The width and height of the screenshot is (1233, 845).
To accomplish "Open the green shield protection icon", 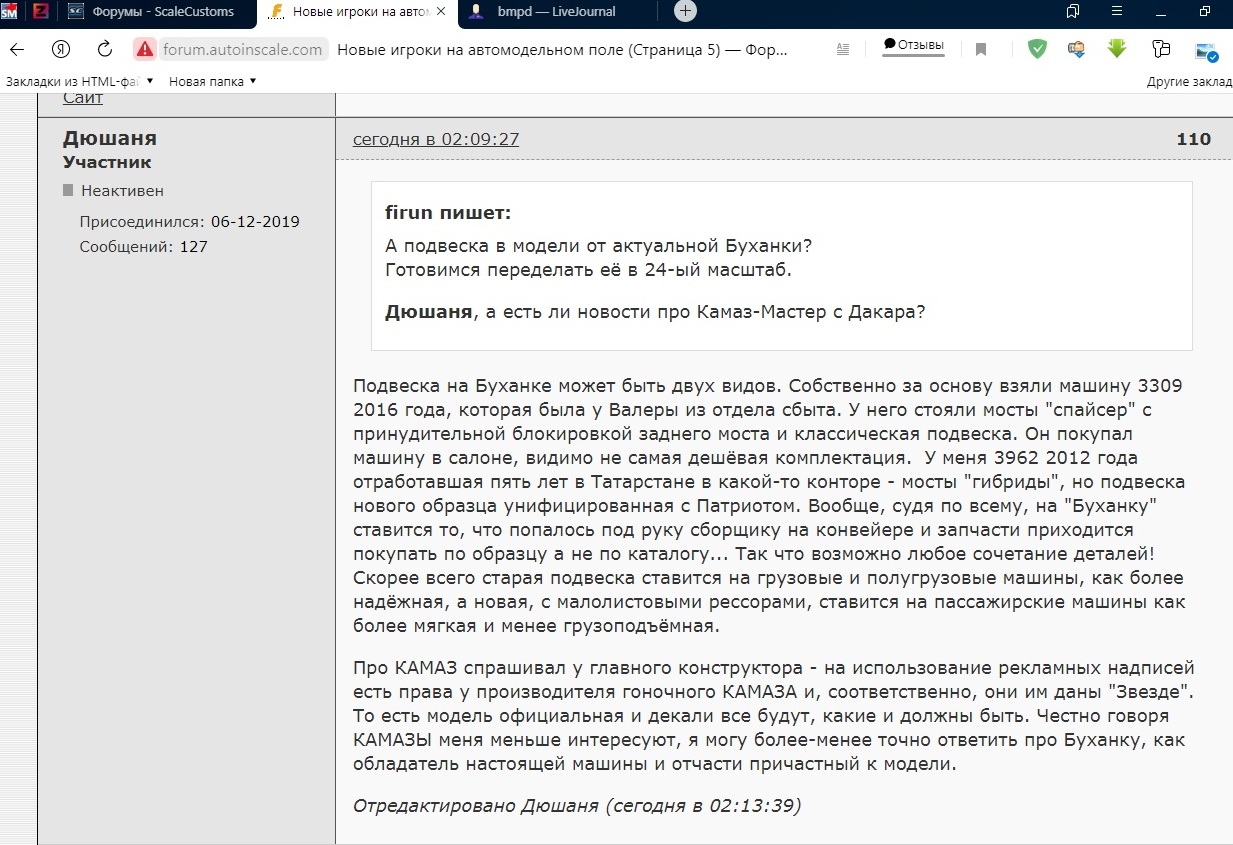I will click(x=1037, y=49).
